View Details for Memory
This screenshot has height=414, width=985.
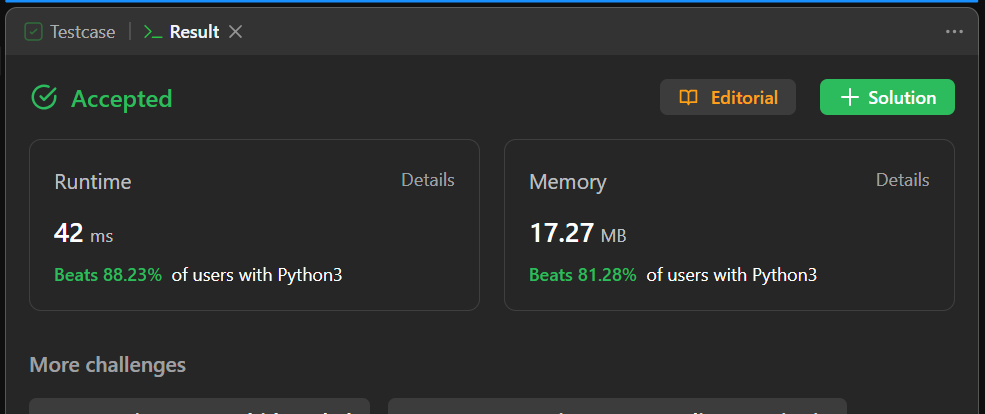pyautogui.click(x=903, y=180)
